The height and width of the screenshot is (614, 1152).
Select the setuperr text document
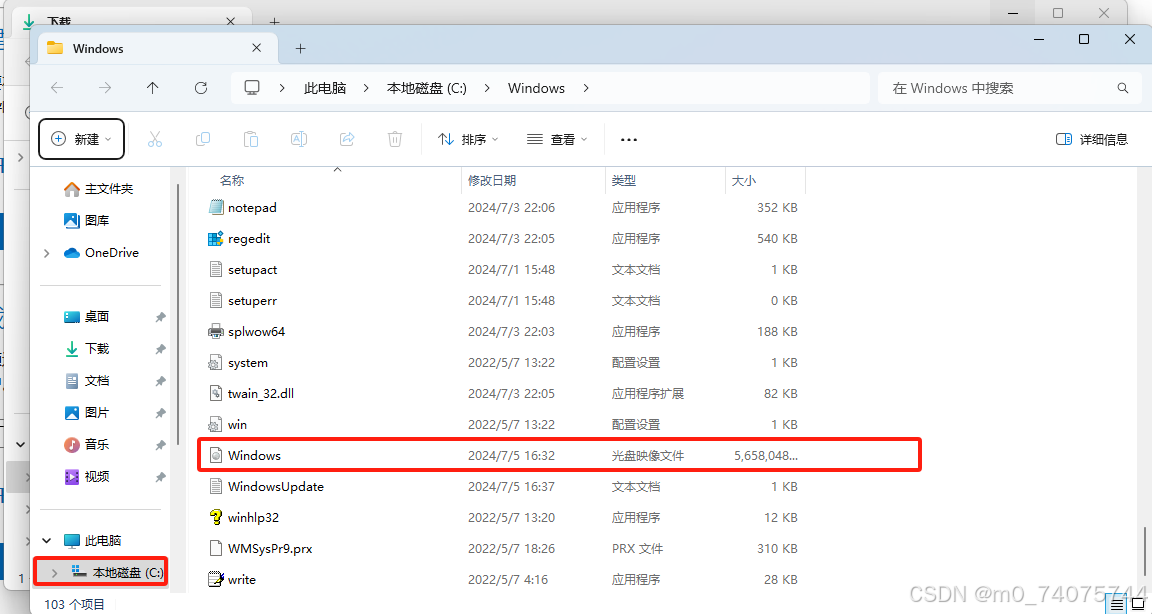click(x=252, y=300)
